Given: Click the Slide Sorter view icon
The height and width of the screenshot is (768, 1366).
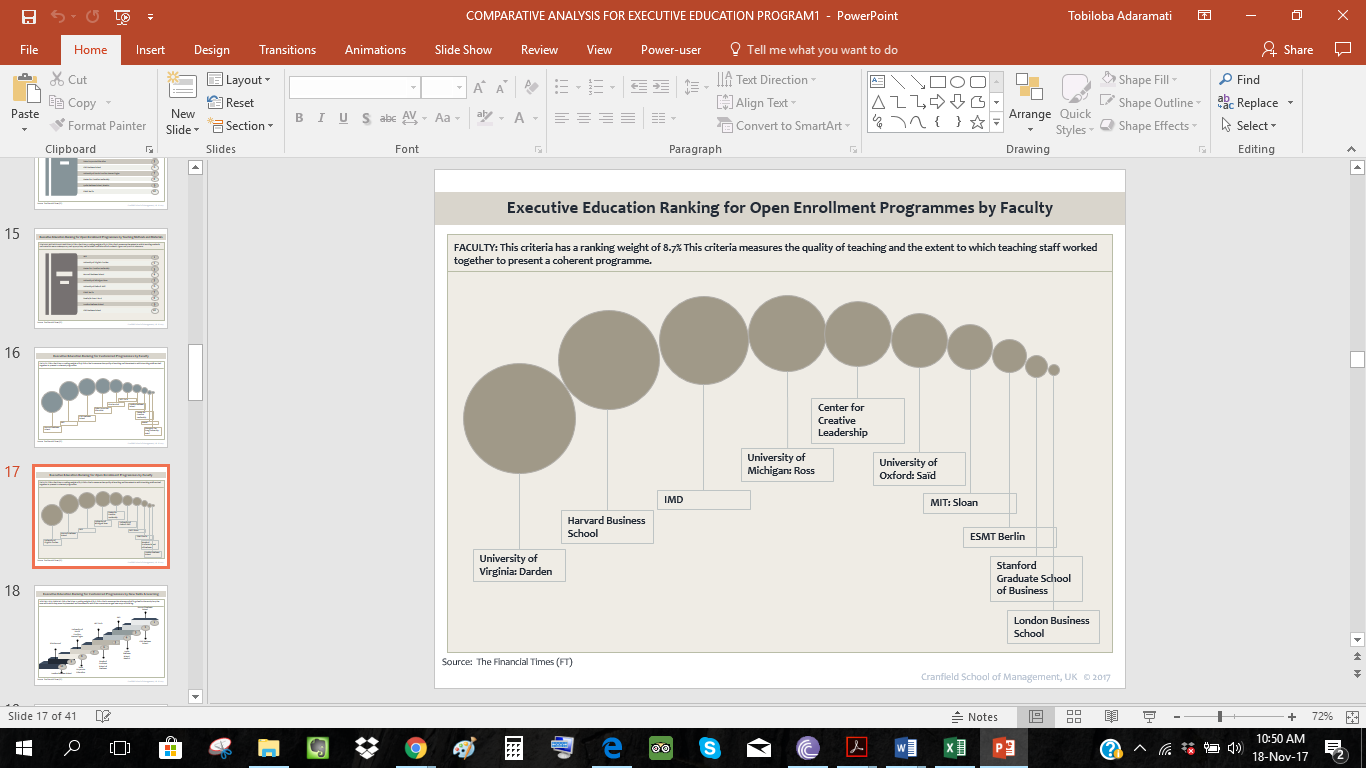Looking at the screenshot, I should (1074, 716).
